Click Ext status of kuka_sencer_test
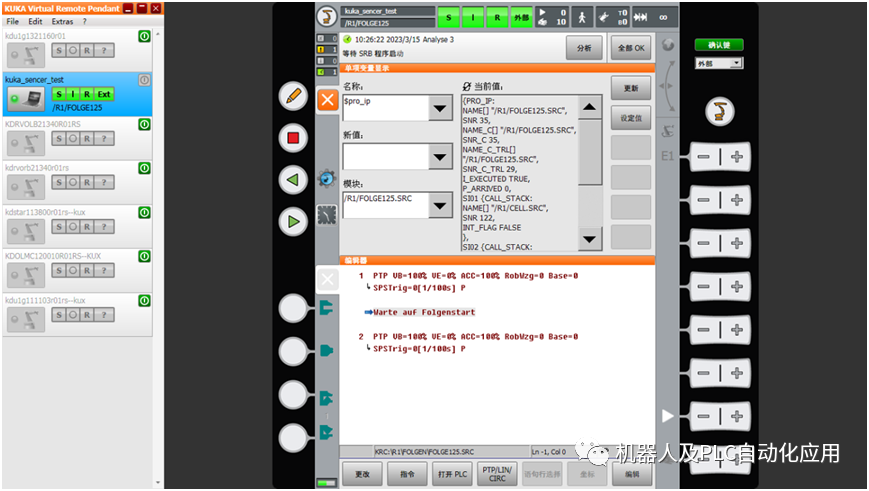The width and height of the screenshot is (869, 491). (x=104, y=94)
